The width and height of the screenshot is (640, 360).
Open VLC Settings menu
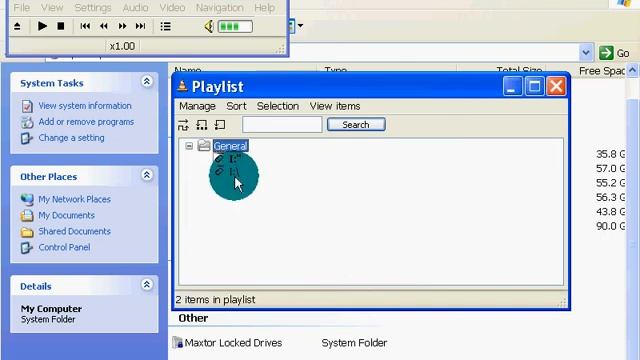tap(93, 7)
